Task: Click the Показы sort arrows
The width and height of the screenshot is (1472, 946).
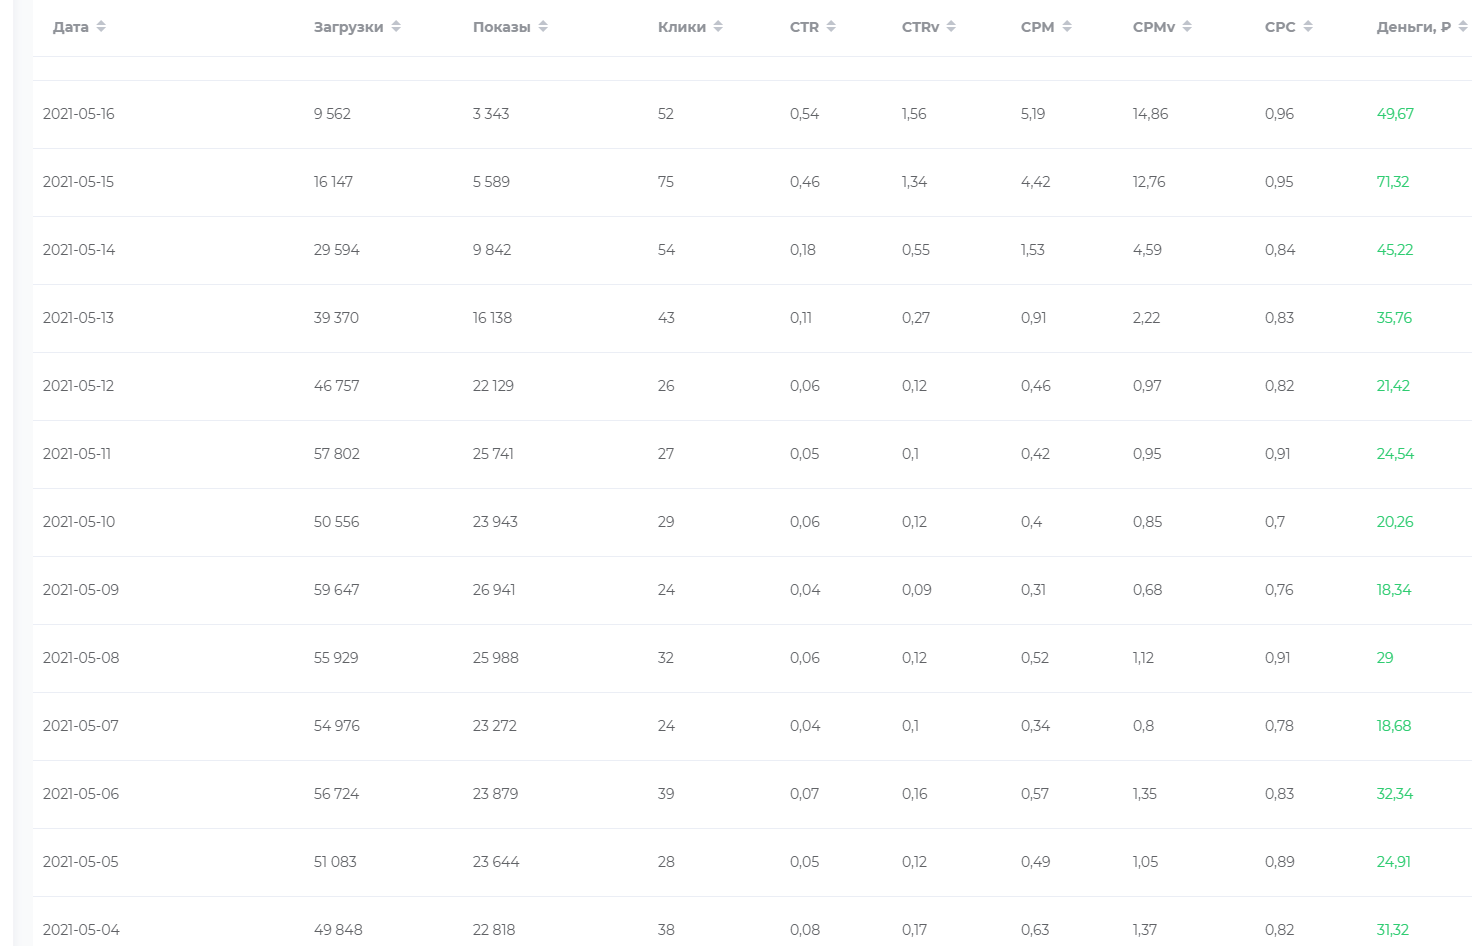Action: (x=543, y=27)
